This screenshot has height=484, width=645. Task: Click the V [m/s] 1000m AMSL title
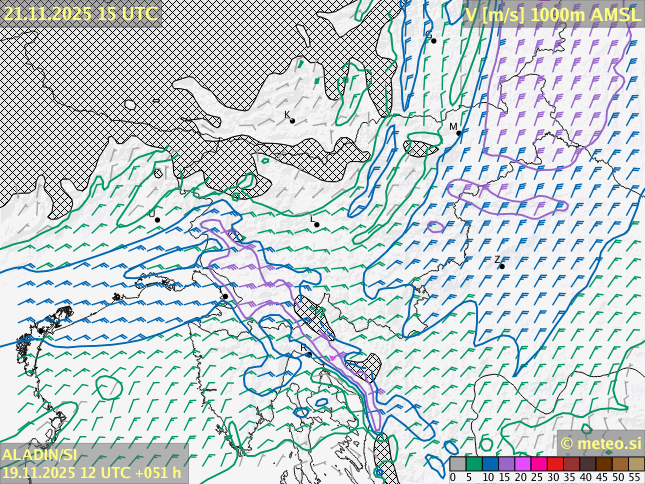[552, 13]
